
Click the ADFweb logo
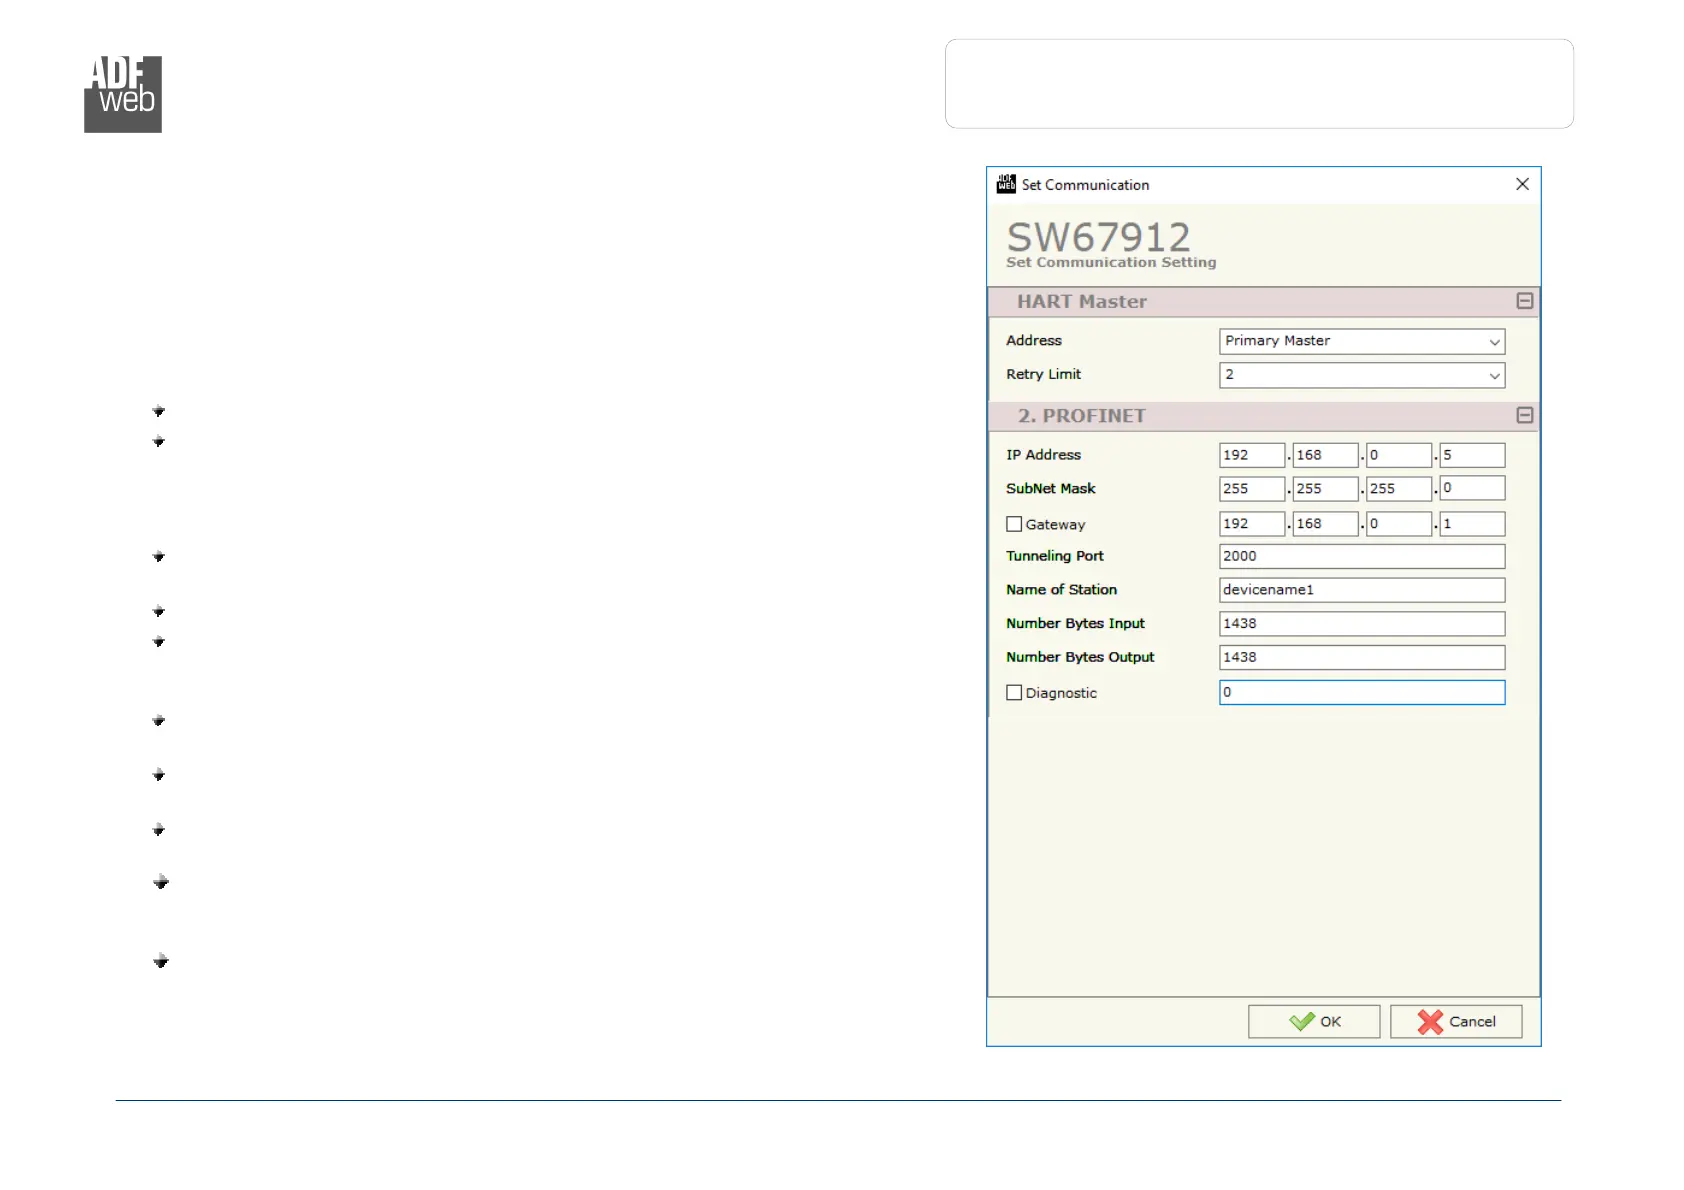click(123, 94)
